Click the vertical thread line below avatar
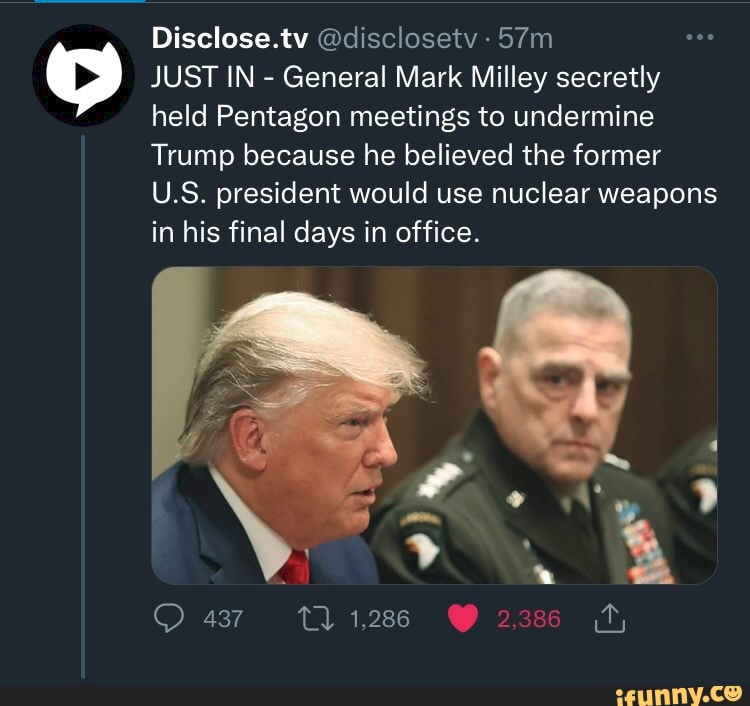750x706 pixels. pos(83,407)
